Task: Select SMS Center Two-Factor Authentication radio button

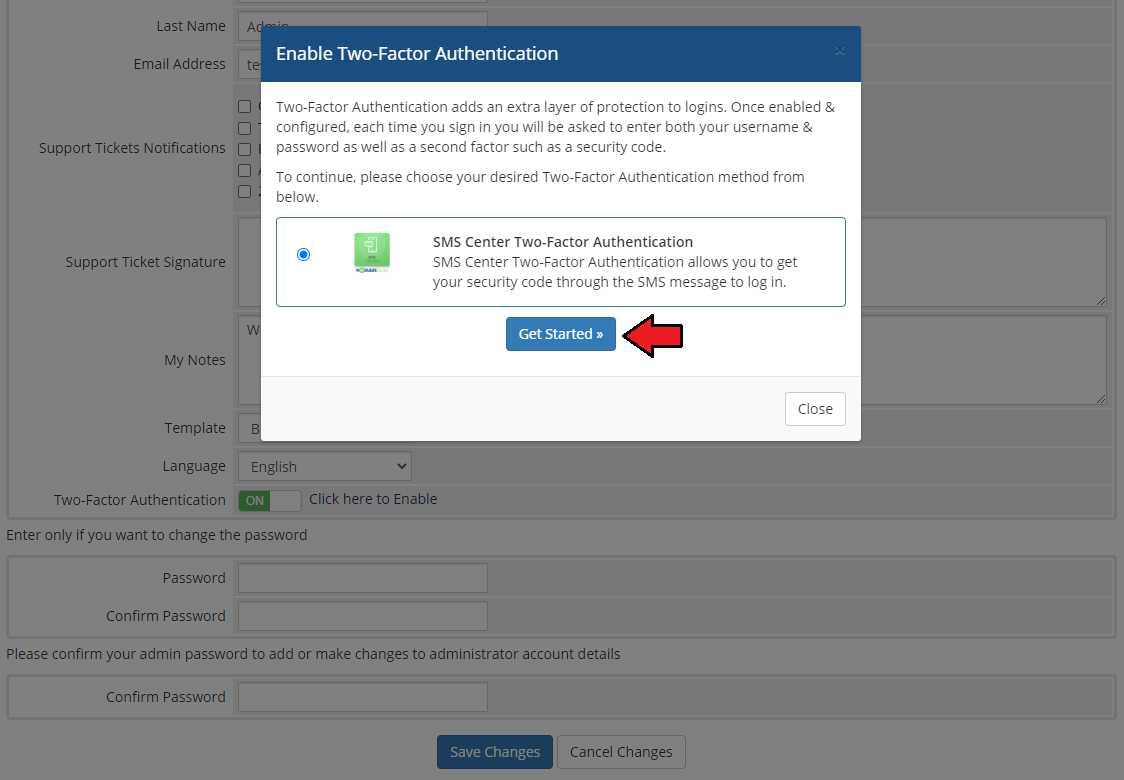Action: pyautogui.click(x=303, y=255)
